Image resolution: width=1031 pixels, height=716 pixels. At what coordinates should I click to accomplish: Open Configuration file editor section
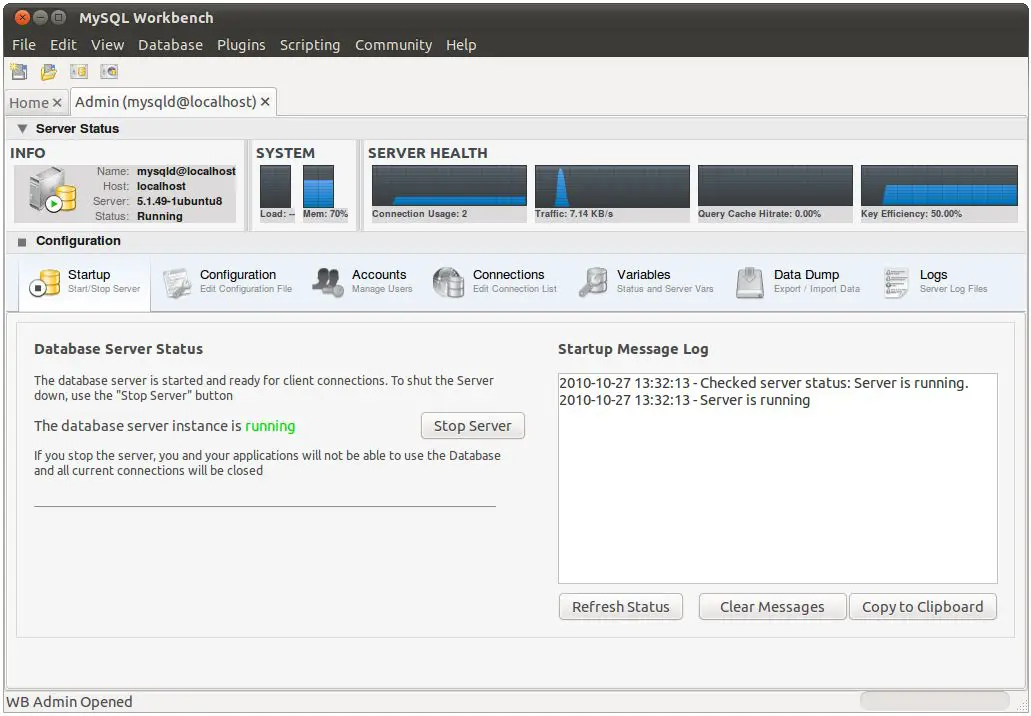228,282
